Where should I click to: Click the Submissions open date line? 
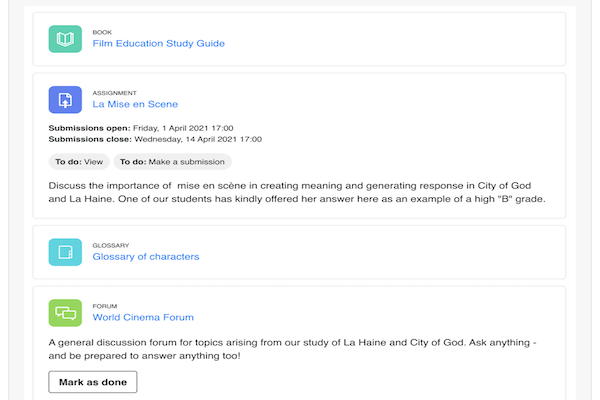click(141, 128)
